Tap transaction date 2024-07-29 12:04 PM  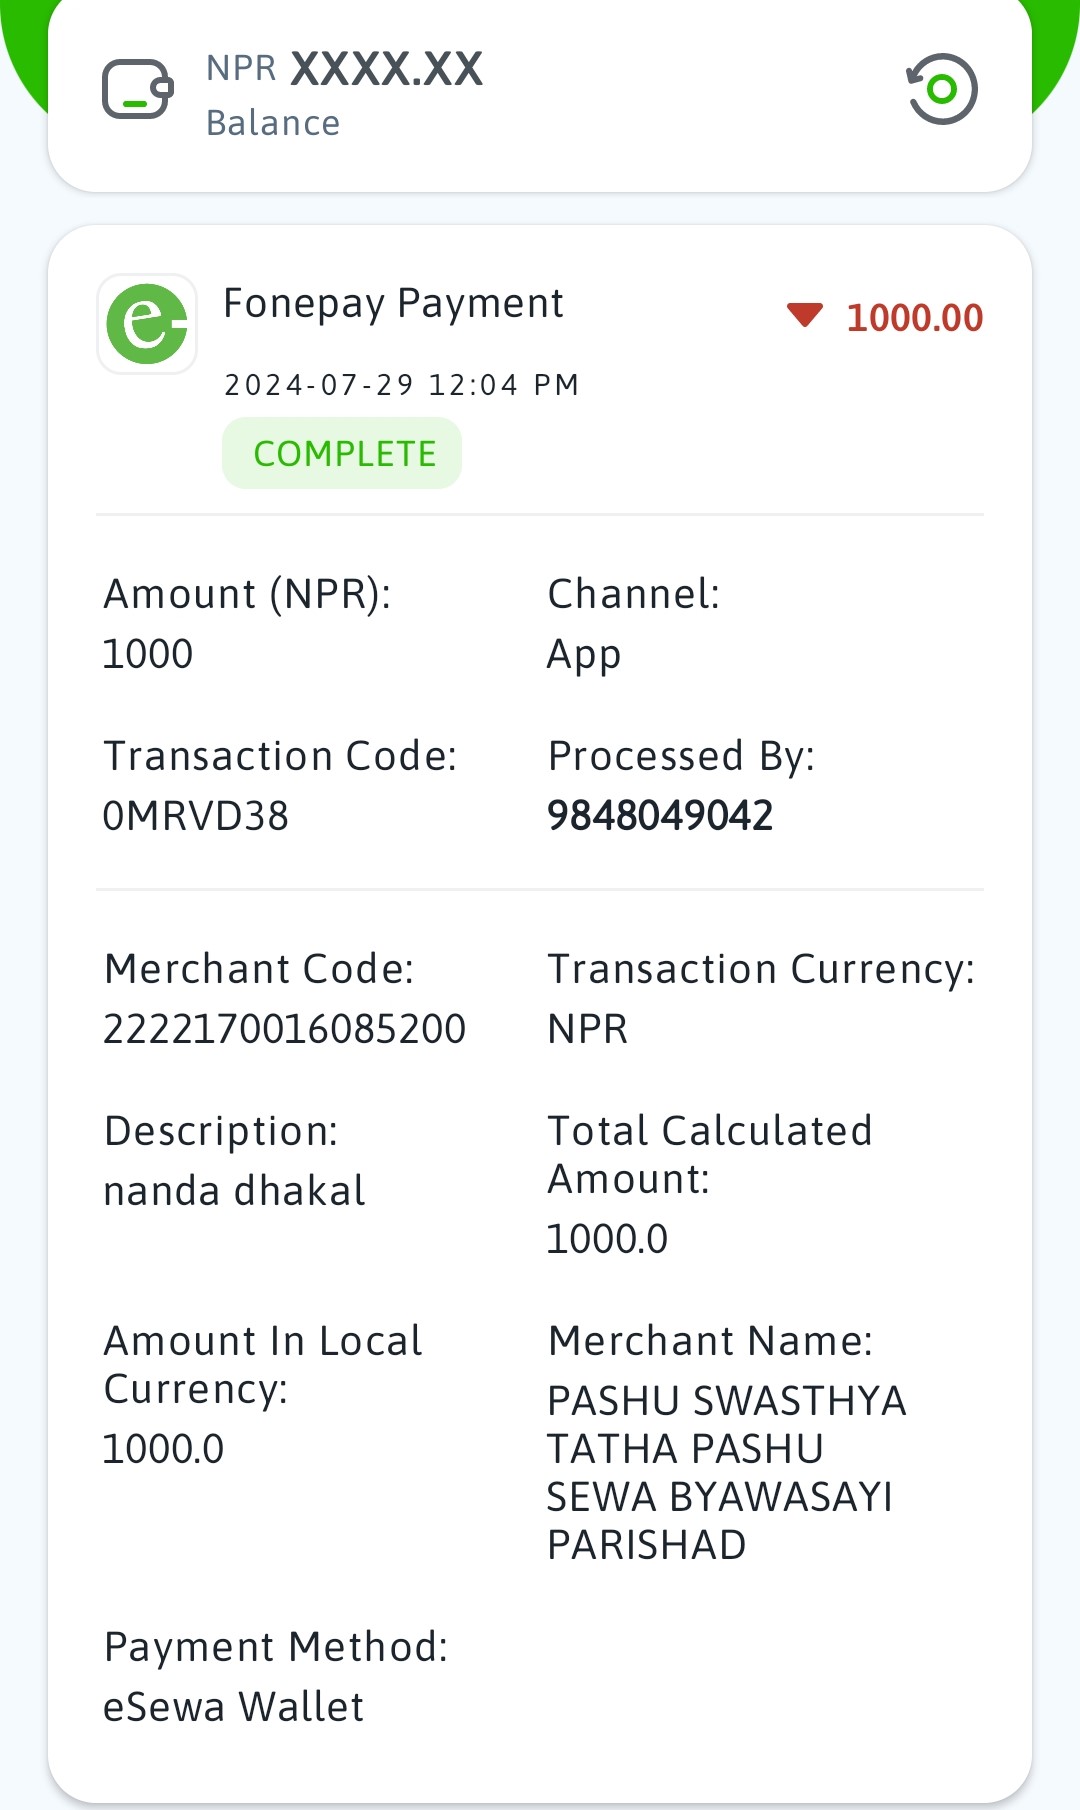point(402,385)
